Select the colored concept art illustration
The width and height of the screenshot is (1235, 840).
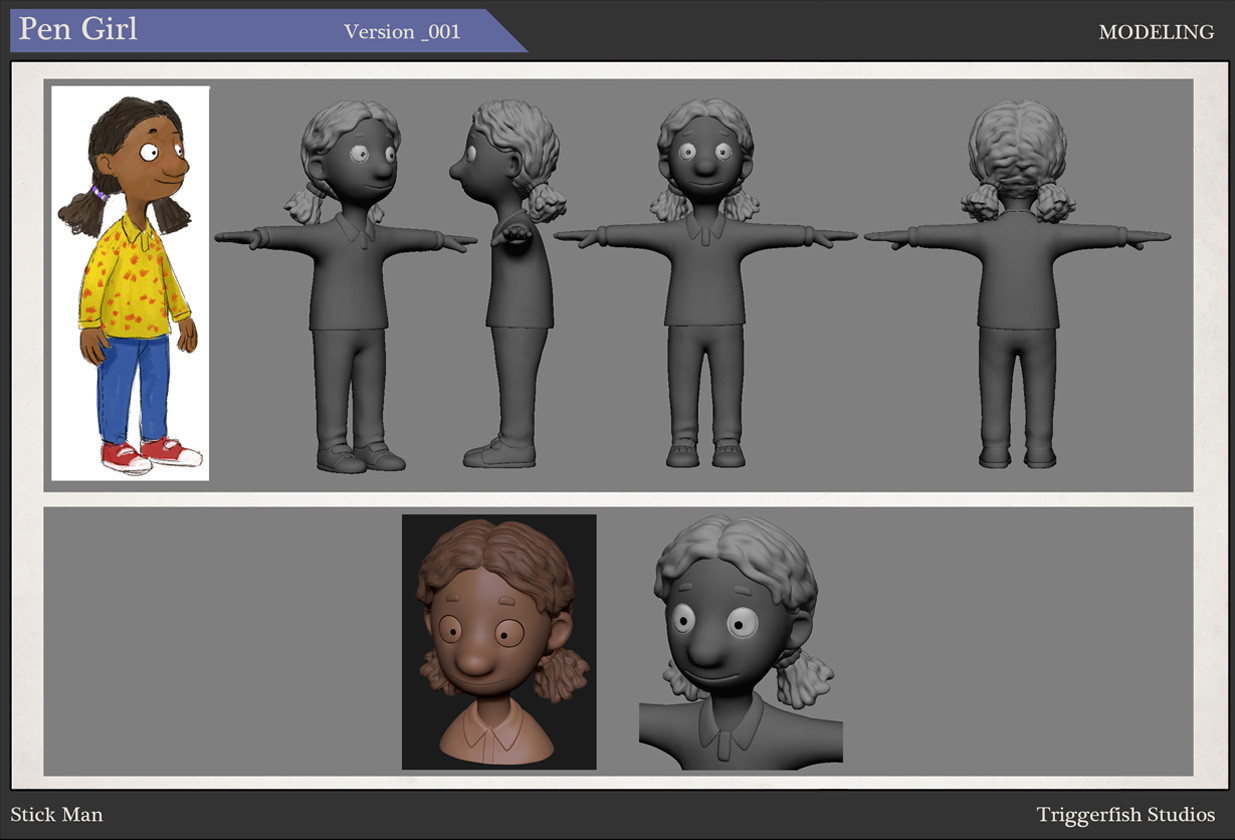coord(130,283)
